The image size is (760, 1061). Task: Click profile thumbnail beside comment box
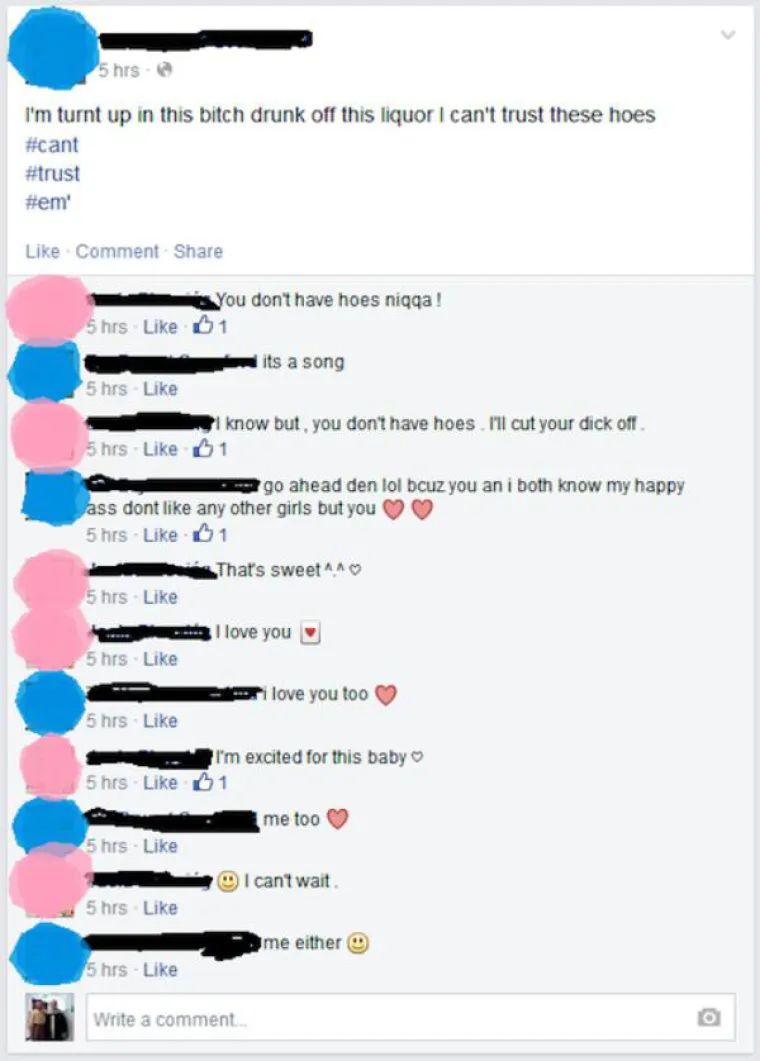pos(49,1016)
